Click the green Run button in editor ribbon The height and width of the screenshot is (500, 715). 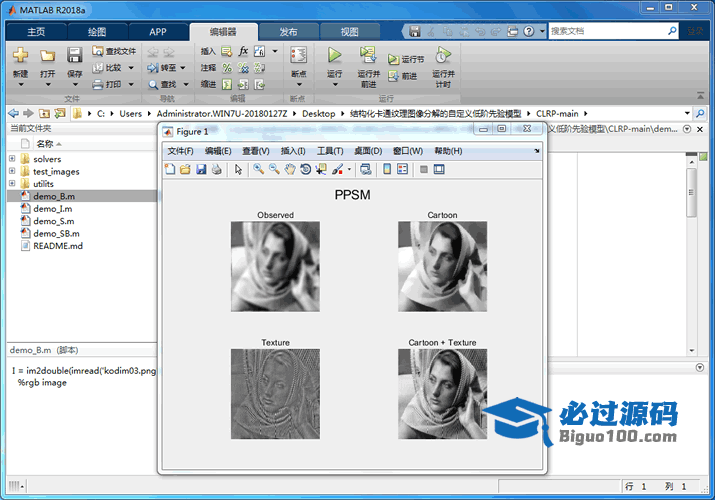coord(335,57)
